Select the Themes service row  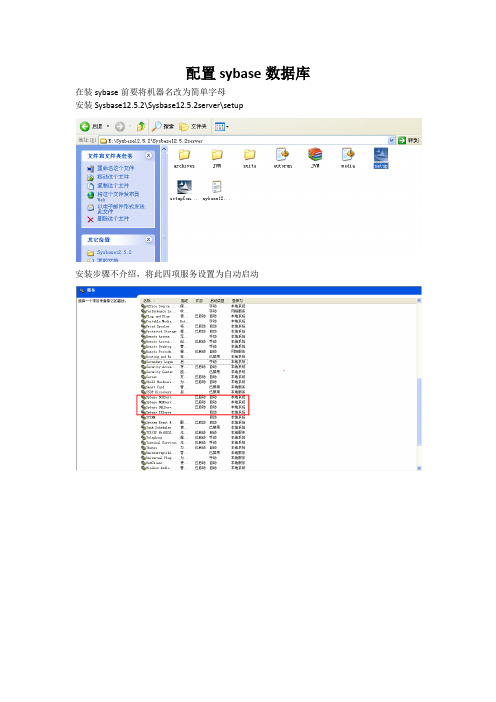pos(193,447)
